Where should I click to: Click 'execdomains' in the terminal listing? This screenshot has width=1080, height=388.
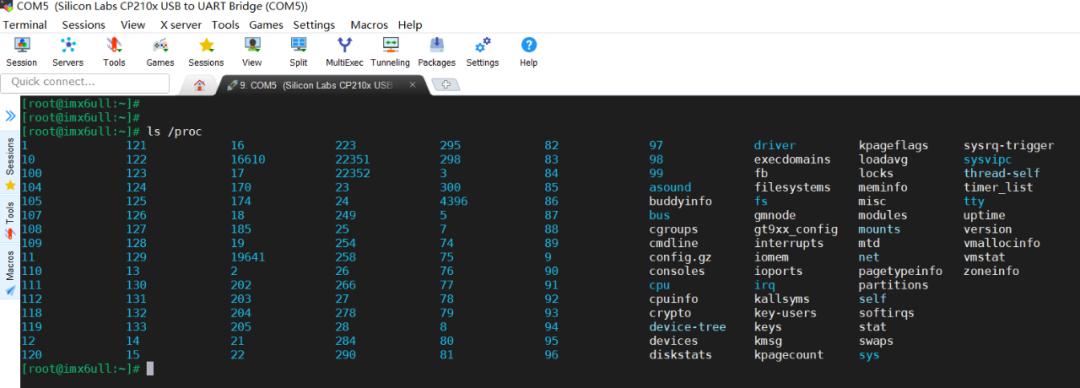792,159
